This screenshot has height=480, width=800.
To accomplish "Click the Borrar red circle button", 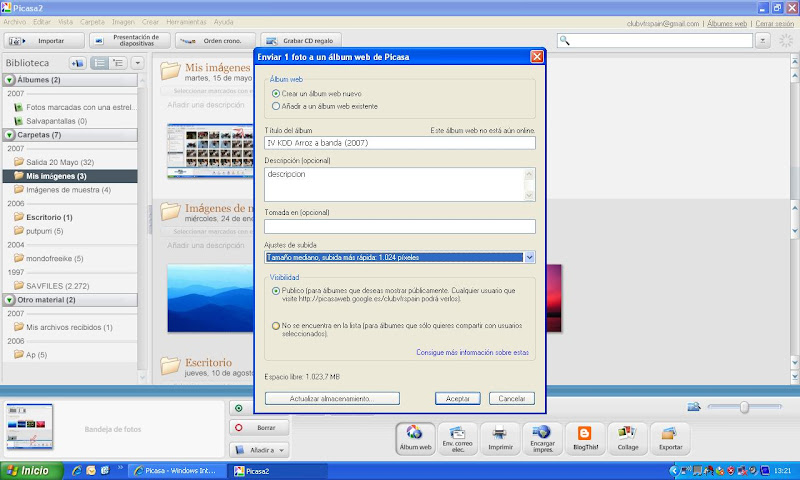I will tap(259, 427).
